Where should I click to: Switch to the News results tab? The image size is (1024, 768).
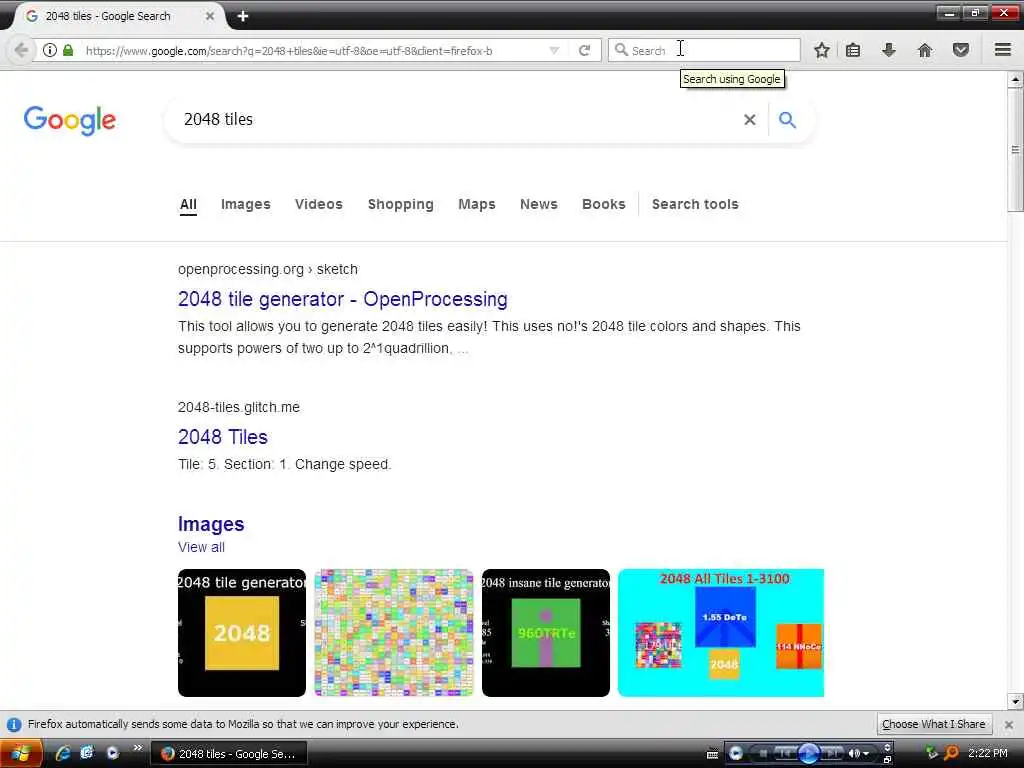pos(539,204)
